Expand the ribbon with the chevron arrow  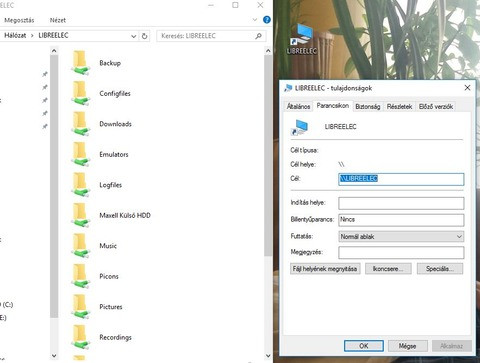255,20
